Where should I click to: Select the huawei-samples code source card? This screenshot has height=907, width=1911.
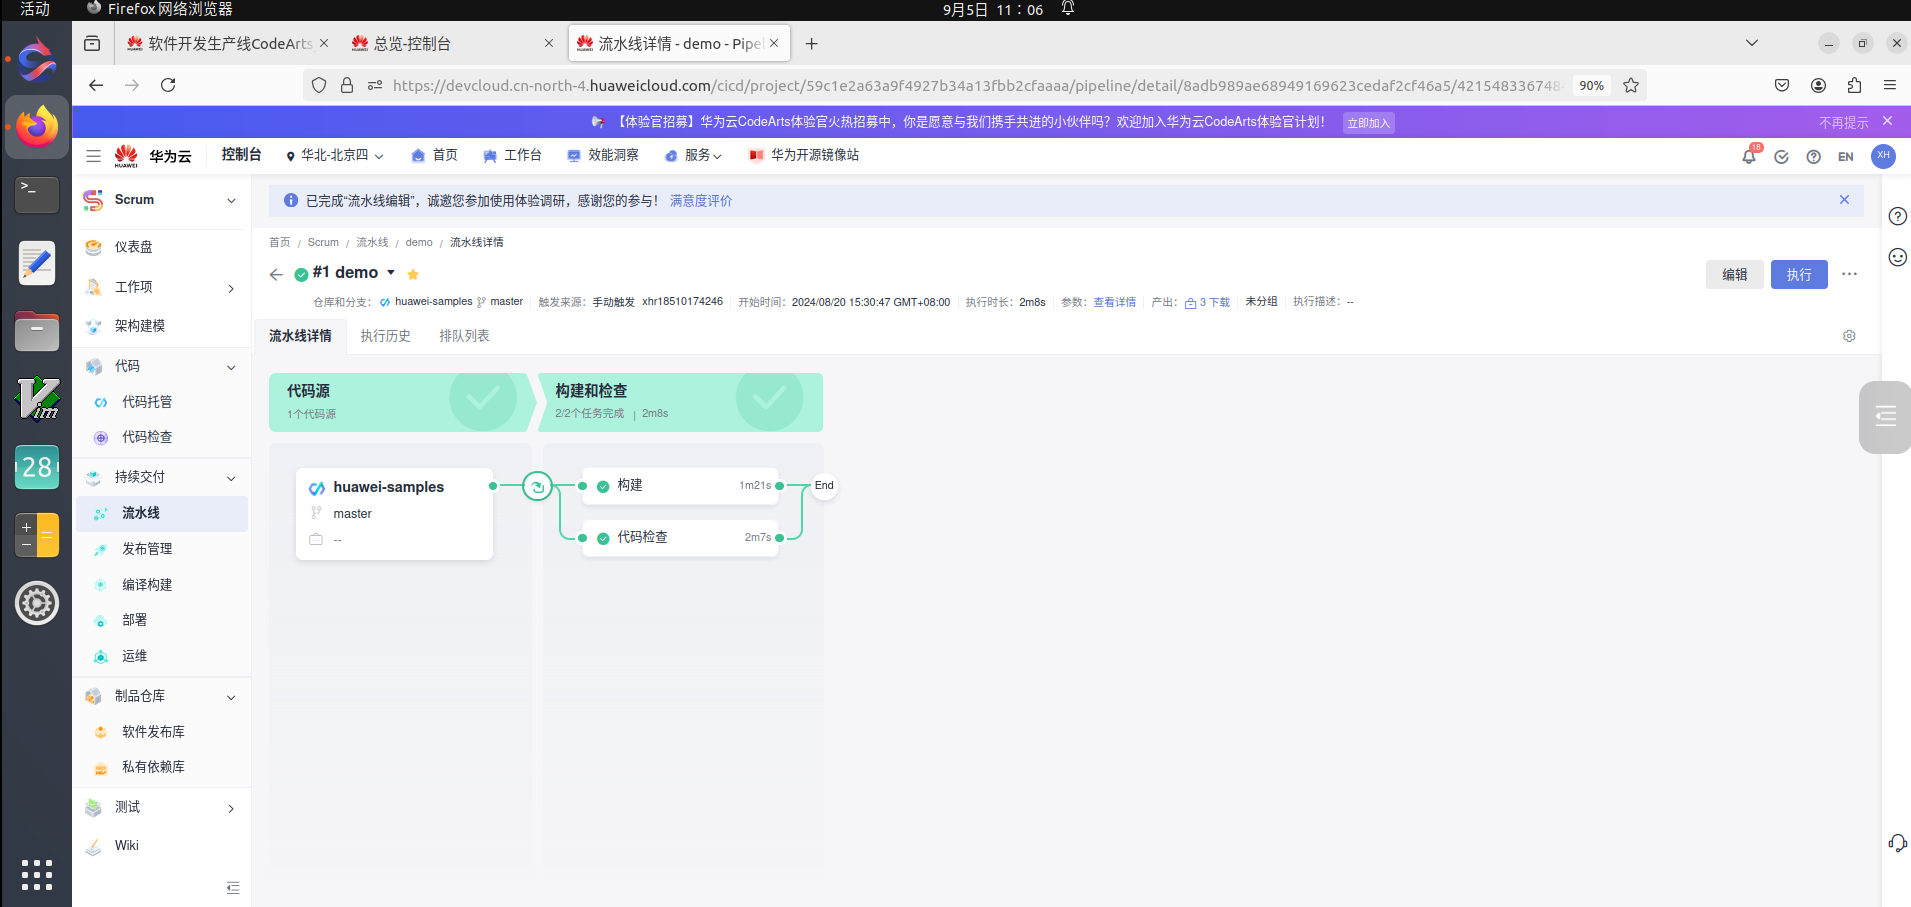[x=394, y=513]
